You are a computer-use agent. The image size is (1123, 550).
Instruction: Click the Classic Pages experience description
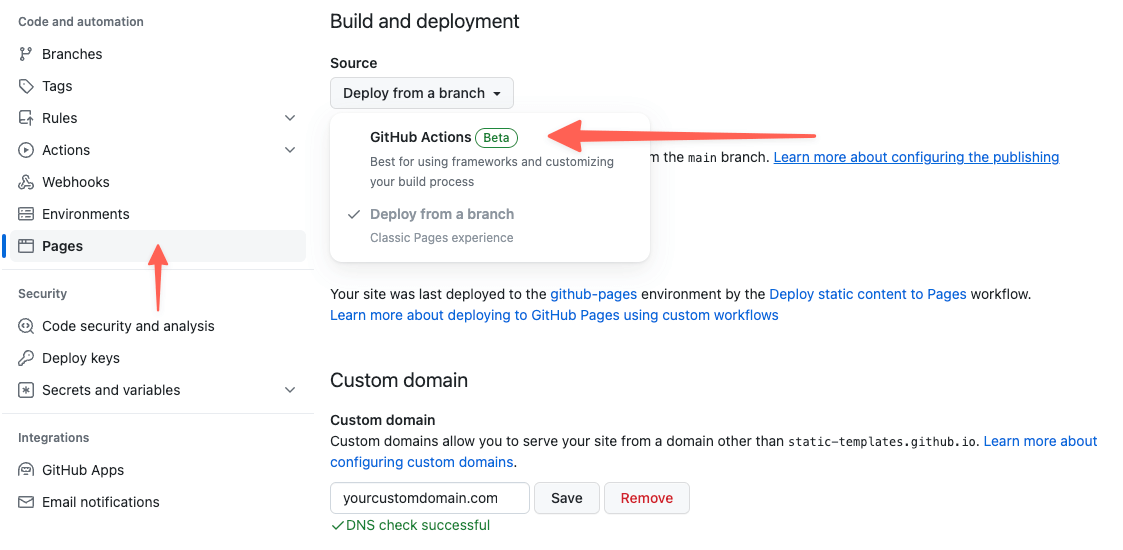(442, 238)
